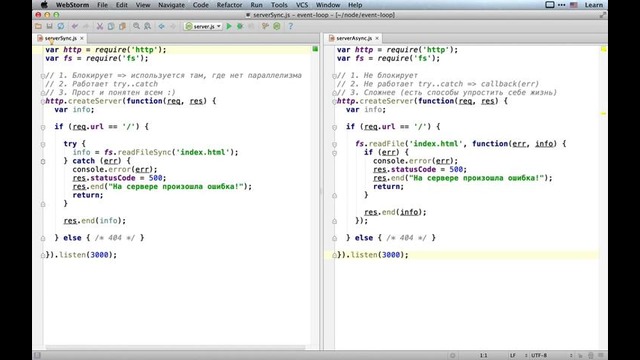The height and width of the screenshot is (360, 640).
Task: Click the Hector inspector icon in the status bar
Action: point(590,356)
